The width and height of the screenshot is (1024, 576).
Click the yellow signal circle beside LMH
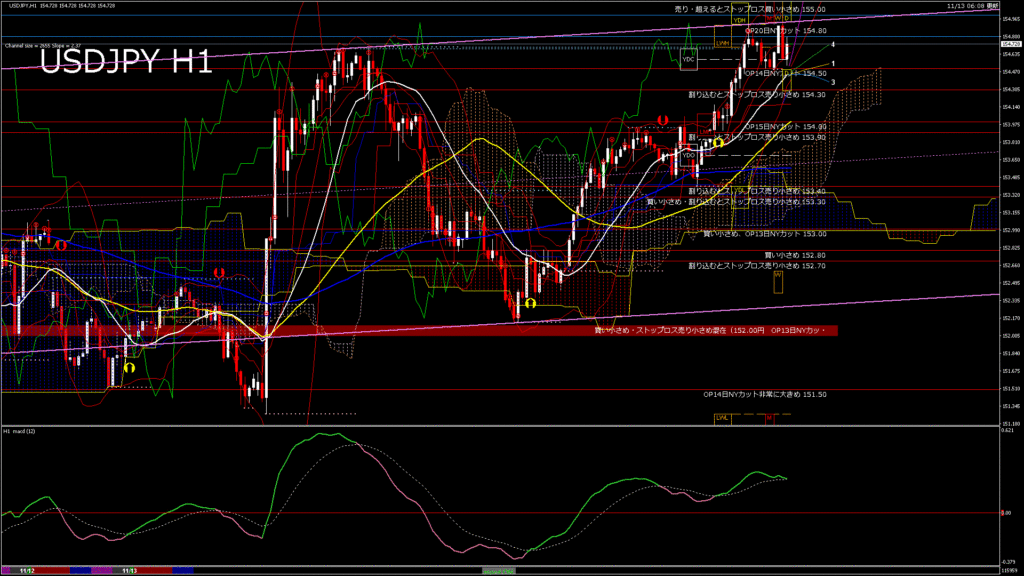click(718, 143)
